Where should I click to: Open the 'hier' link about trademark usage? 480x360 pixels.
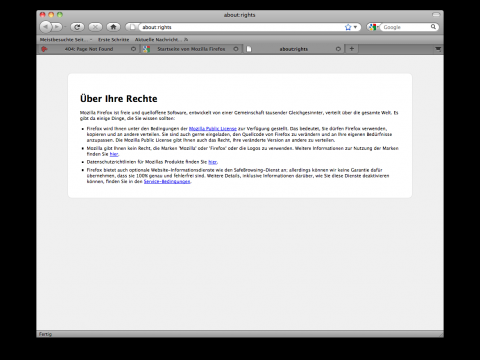pos(114,154)
